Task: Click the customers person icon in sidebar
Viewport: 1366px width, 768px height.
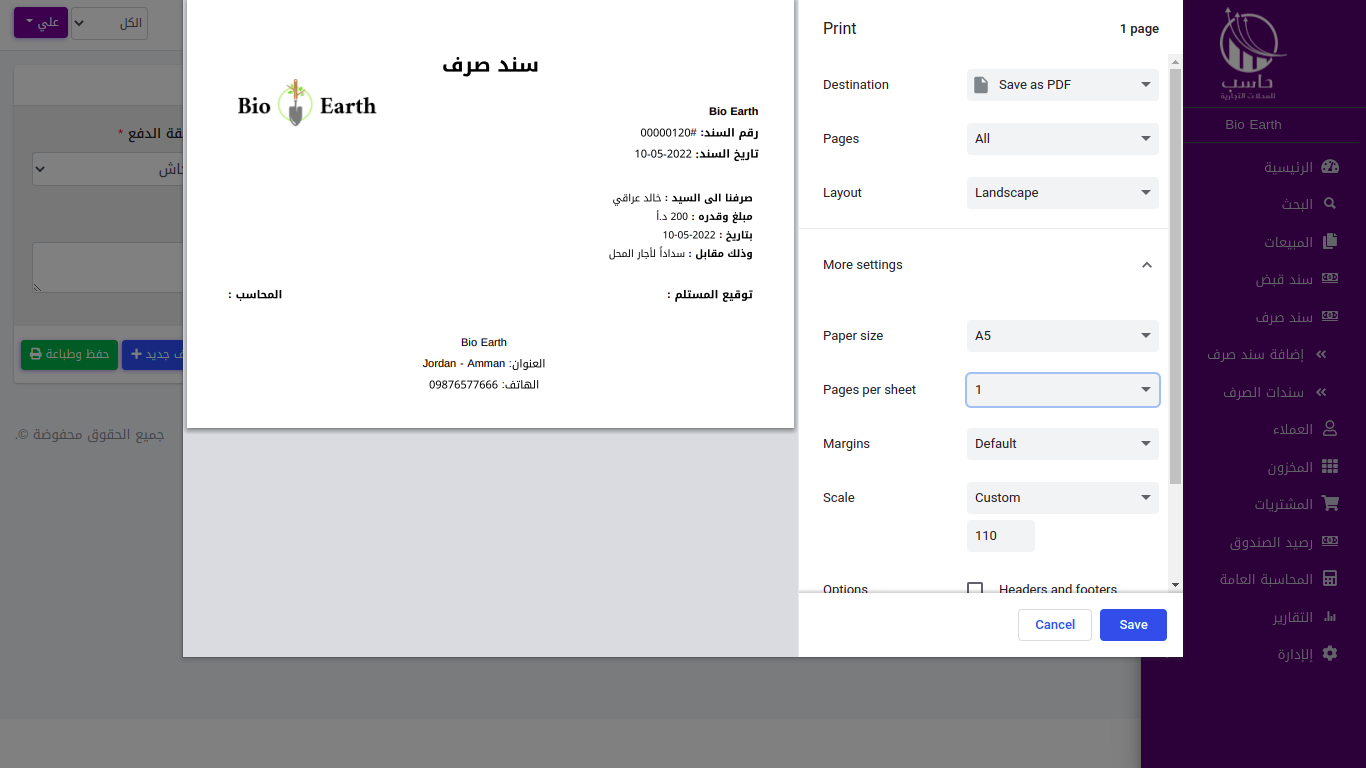Action: [x=1329, y=429]
